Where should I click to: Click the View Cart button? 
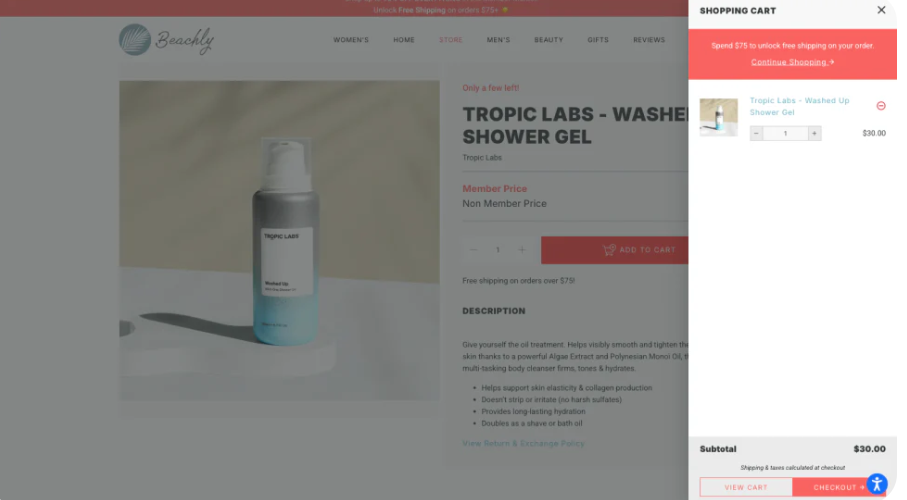click(746, 487)
